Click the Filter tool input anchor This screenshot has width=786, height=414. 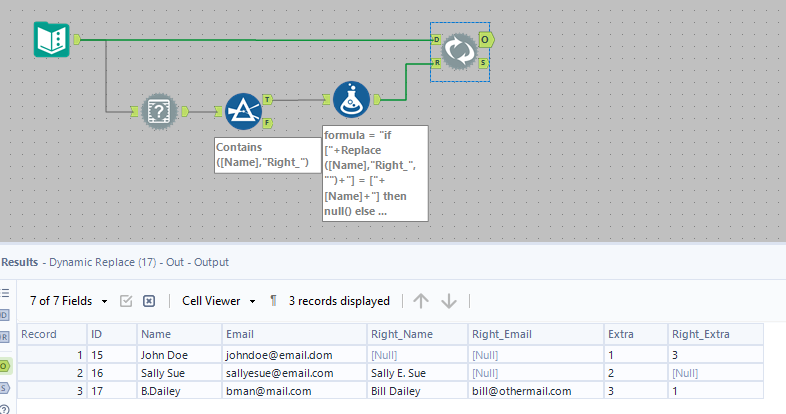[219, 111]
